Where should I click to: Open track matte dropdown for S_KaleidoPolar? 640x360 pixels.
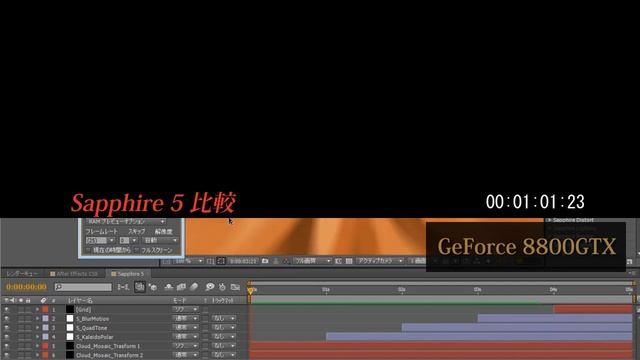224,337
